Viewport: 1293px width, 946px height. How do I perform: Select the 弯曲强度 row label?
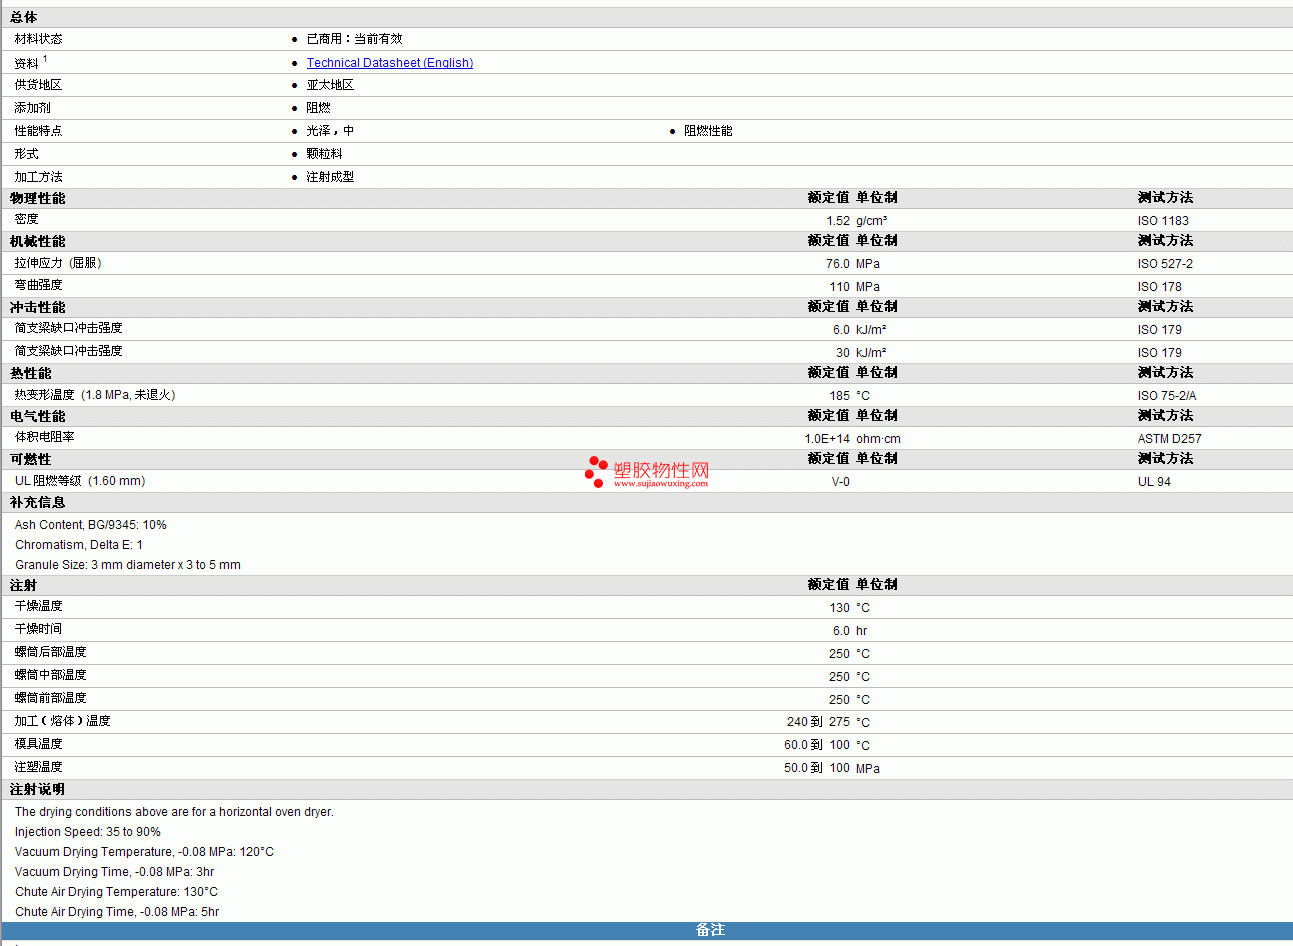click(x=38, y=285)
